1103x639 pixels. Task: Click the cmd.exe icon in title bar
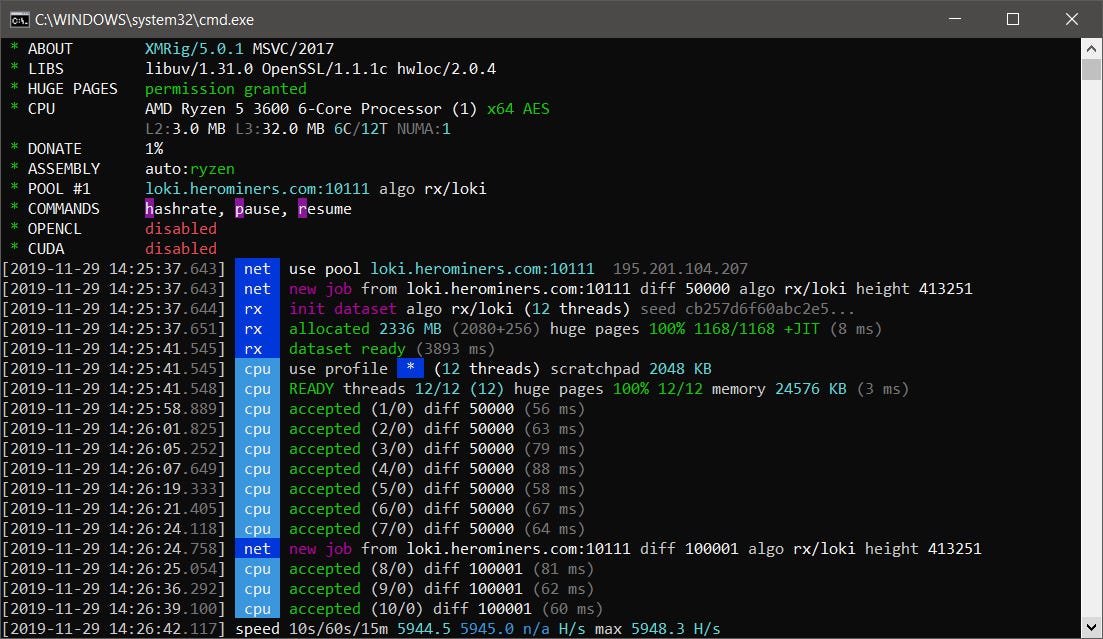click(x=19, y=19)
